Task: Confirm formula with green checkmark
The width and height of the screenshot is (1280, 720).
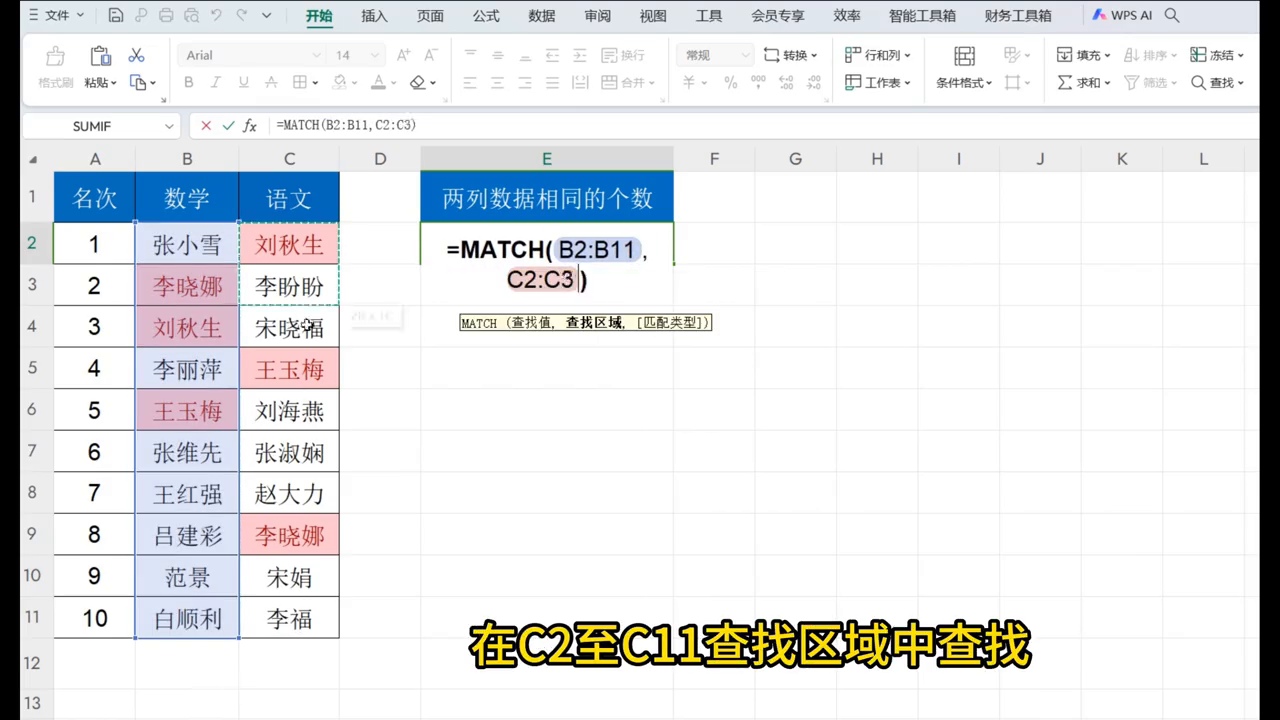Action: [228, 126]
